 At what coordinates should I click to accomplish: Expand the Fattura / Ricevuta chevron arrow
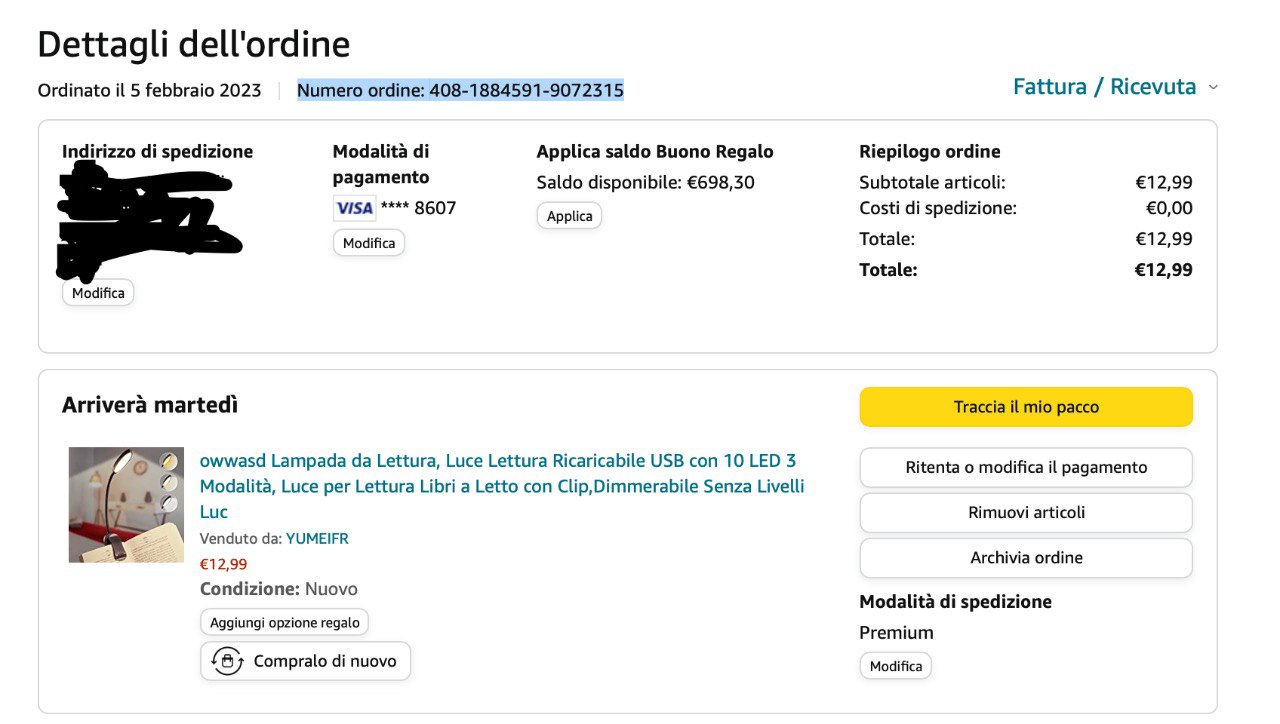coord(1213,88)
